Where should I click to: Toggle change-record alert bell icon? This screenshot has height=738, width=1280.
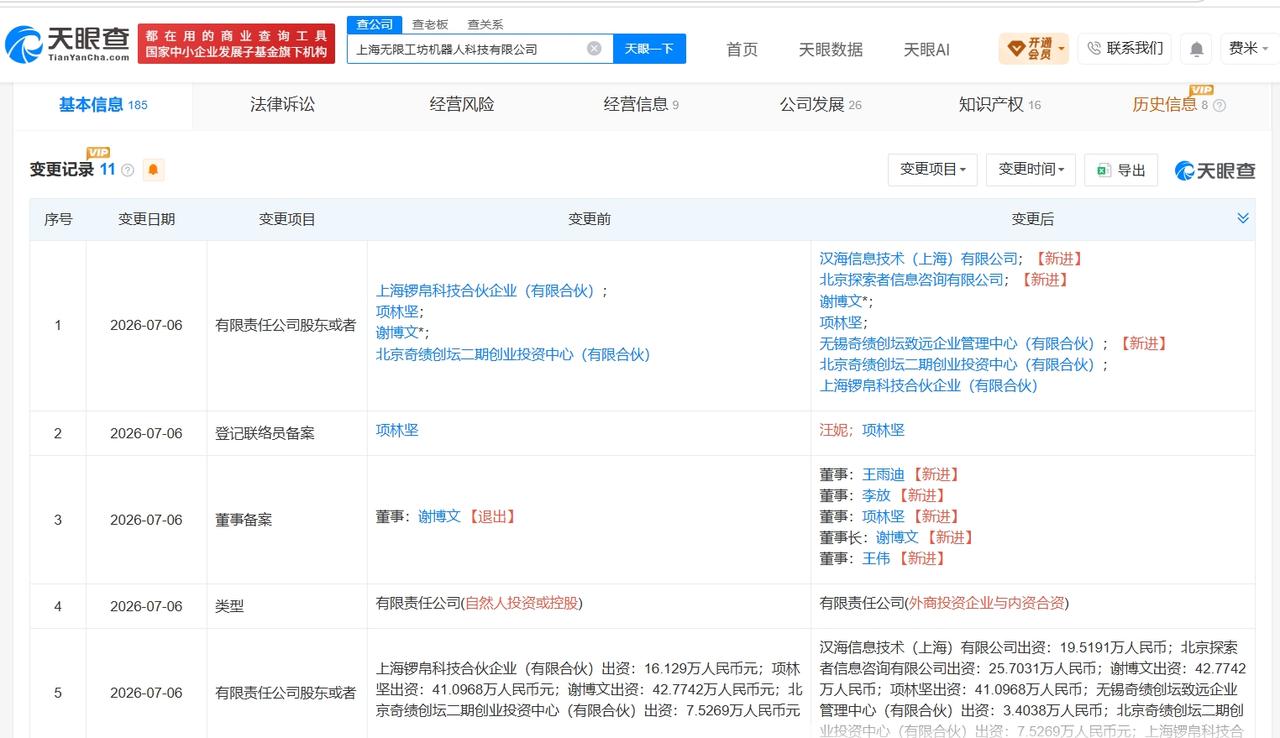click(153, 170)
